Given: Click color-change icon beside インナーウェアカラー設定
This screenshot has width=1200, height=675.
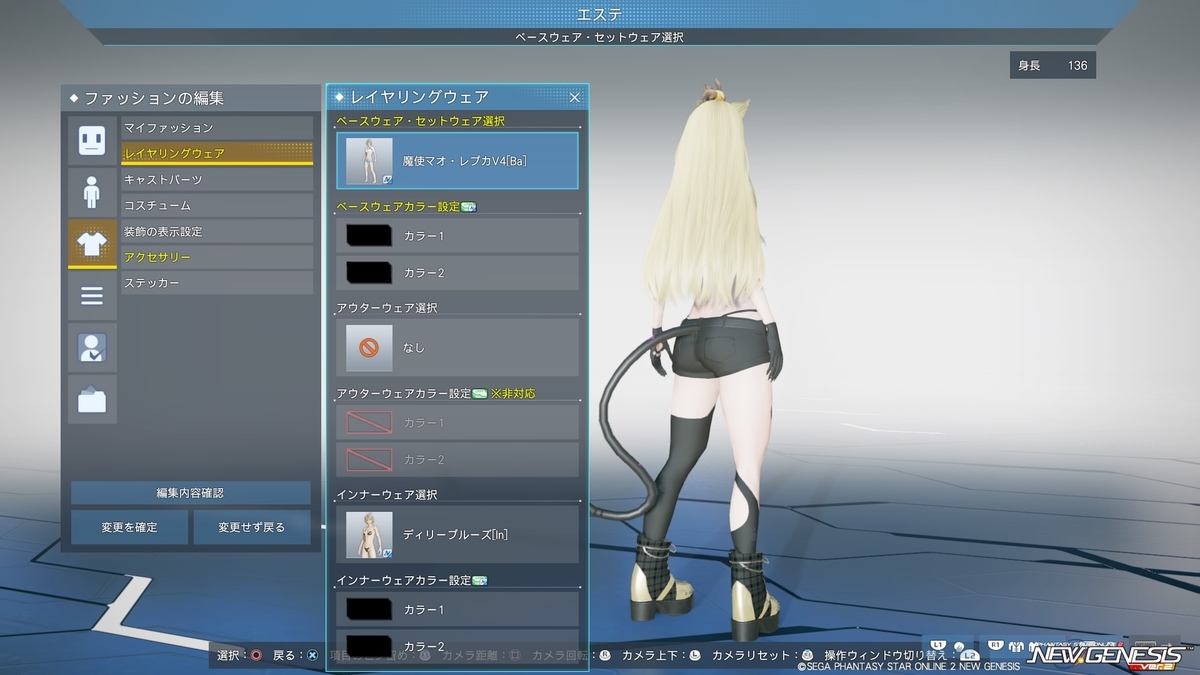Looking at the screenshot, I should pos(480,580).
